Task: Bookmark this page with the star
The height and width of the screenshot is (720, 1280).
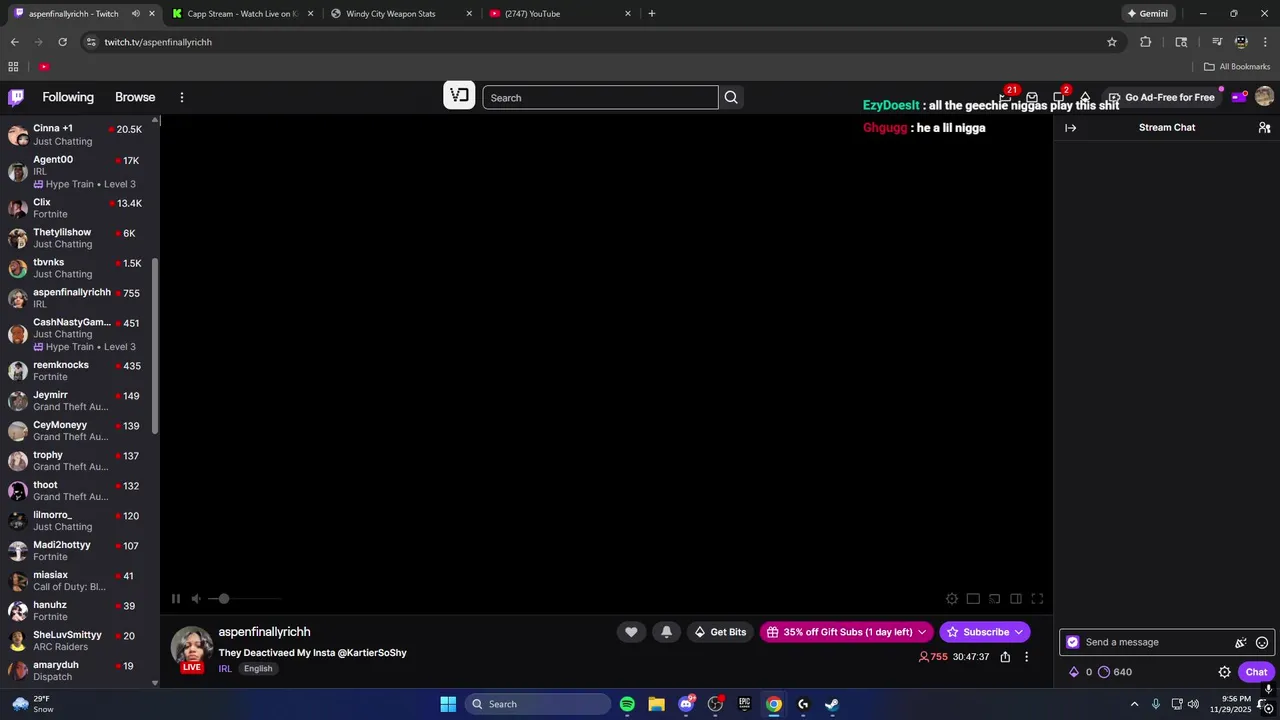Action: [1111, 42]
